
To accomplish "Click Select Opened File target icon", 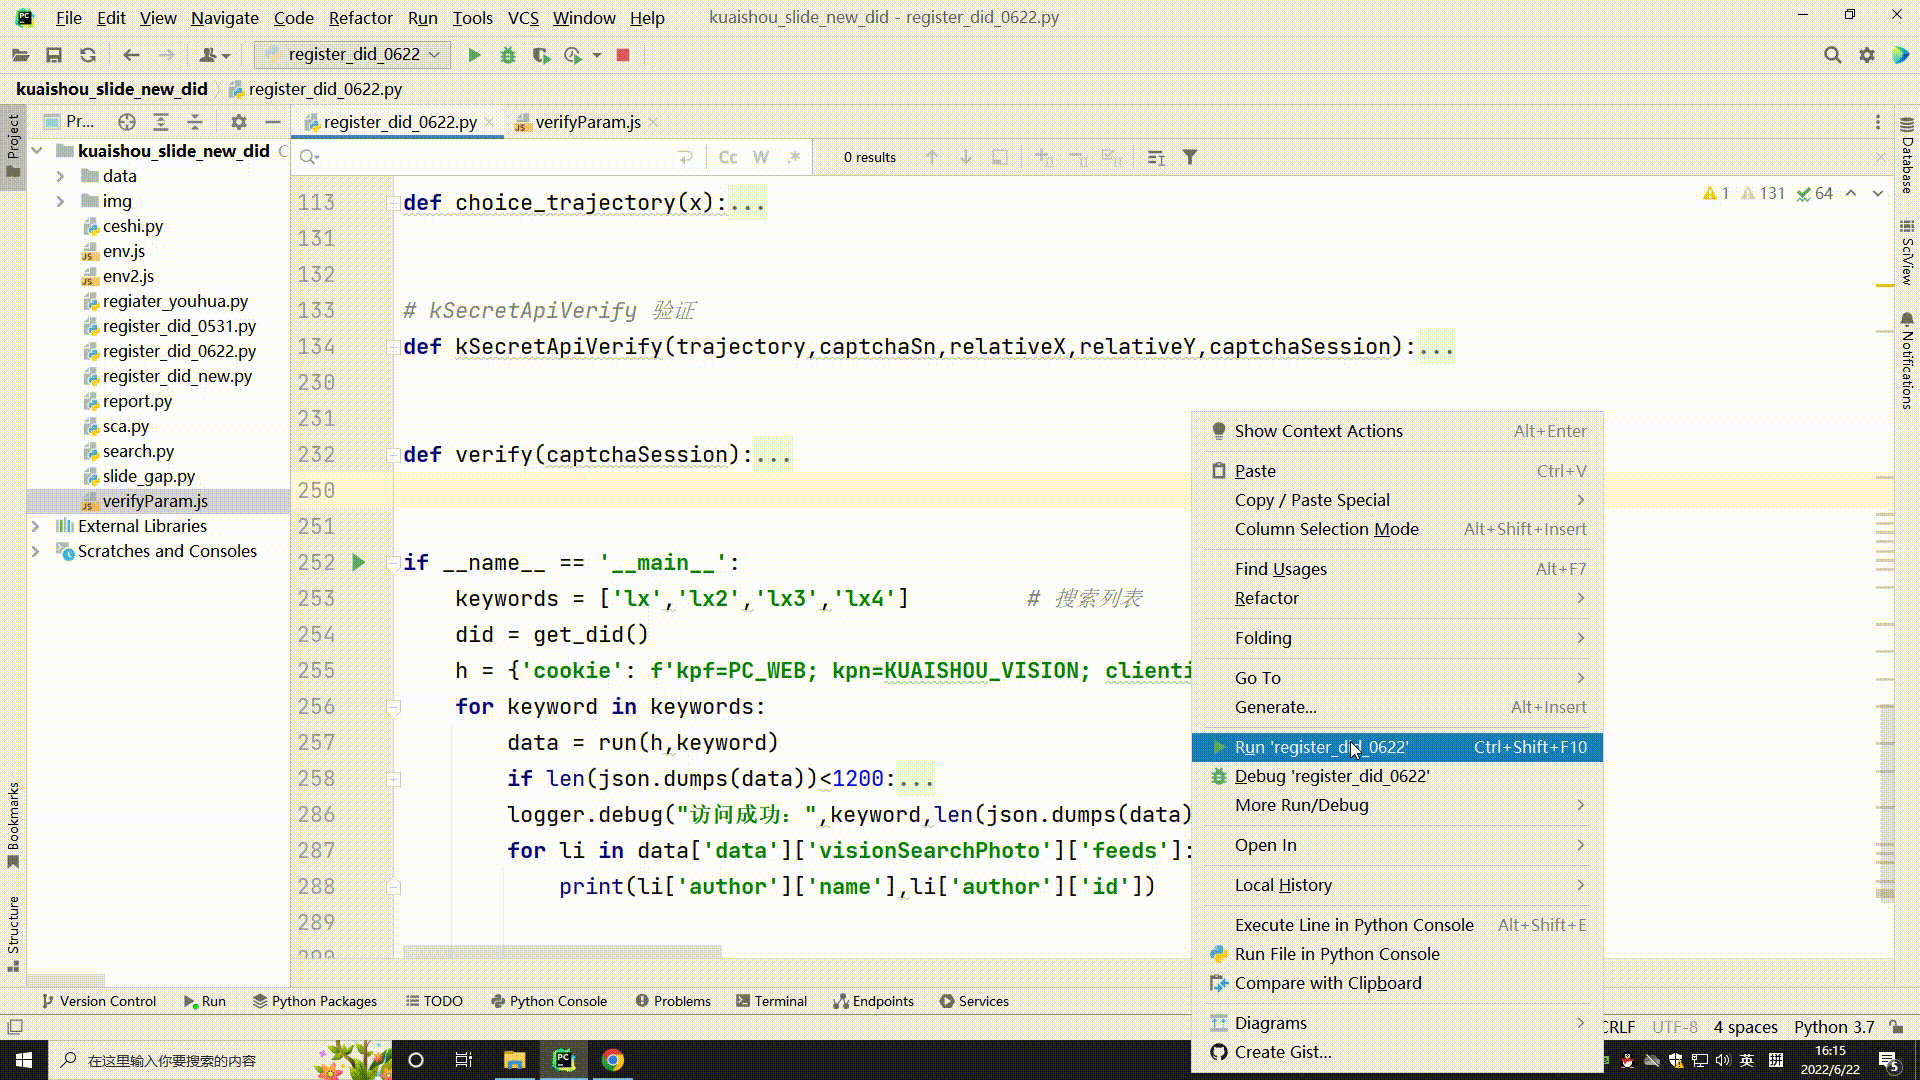I will (127, 122).
